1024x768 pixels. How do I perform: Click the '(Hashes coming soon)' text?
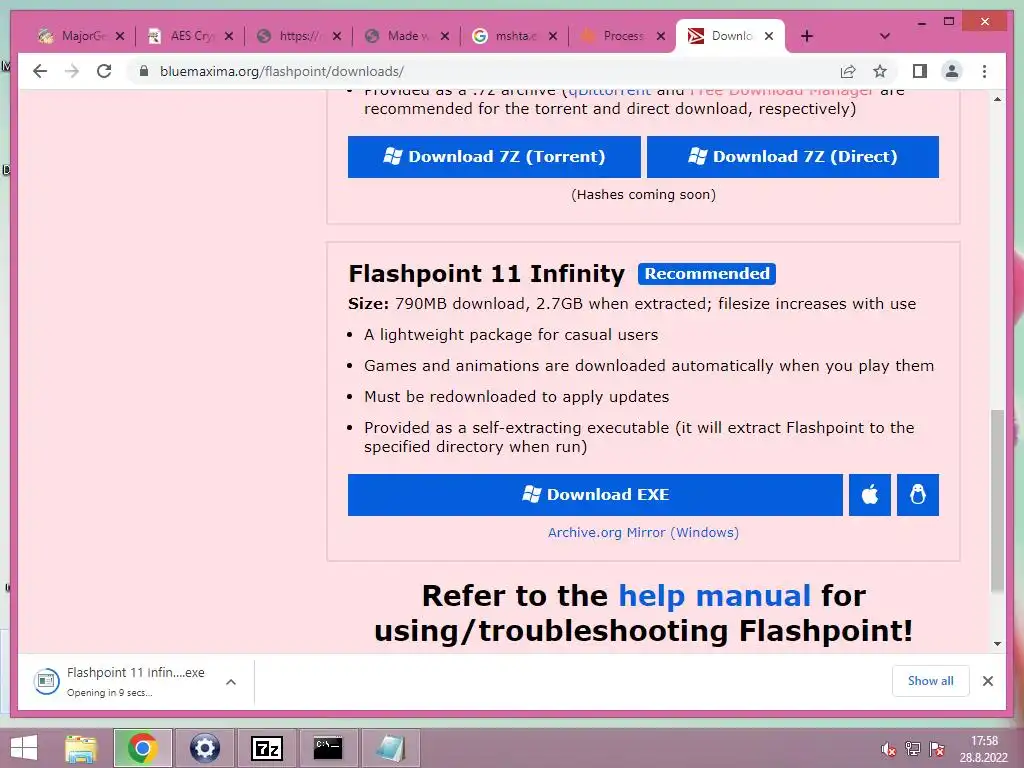(x=643, y=195)
